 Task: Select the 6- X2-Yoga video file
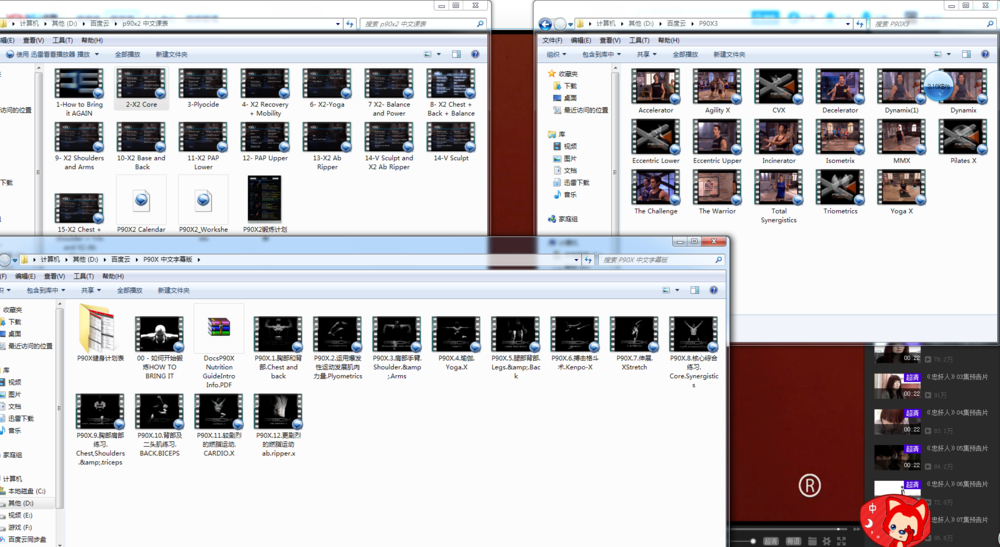327,88
